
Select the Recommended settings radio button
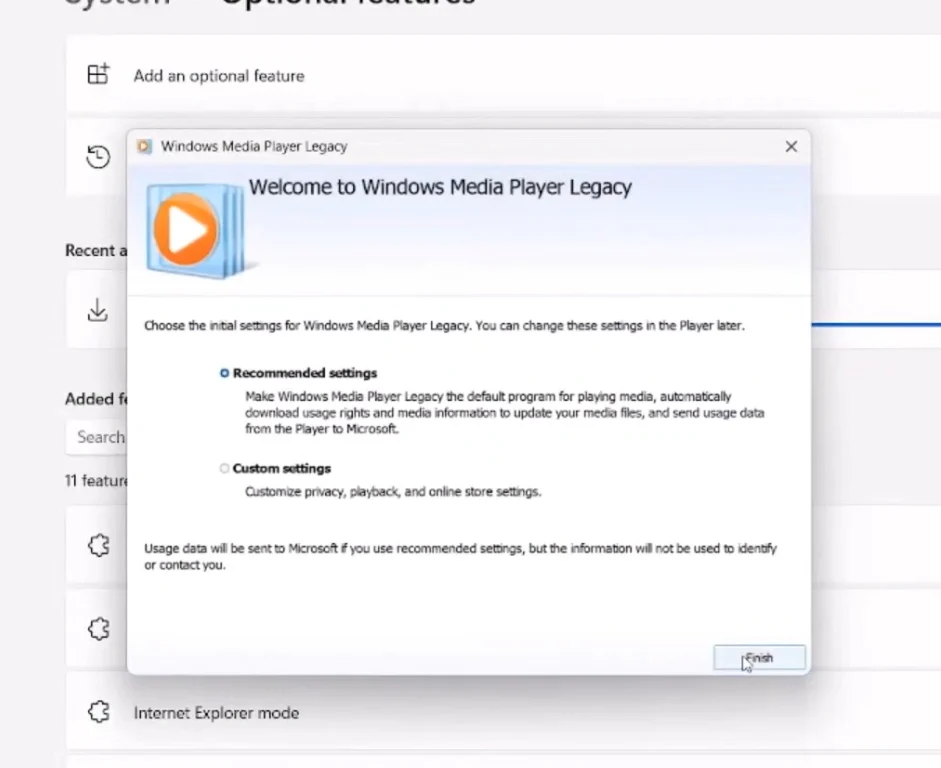[224, 373]
